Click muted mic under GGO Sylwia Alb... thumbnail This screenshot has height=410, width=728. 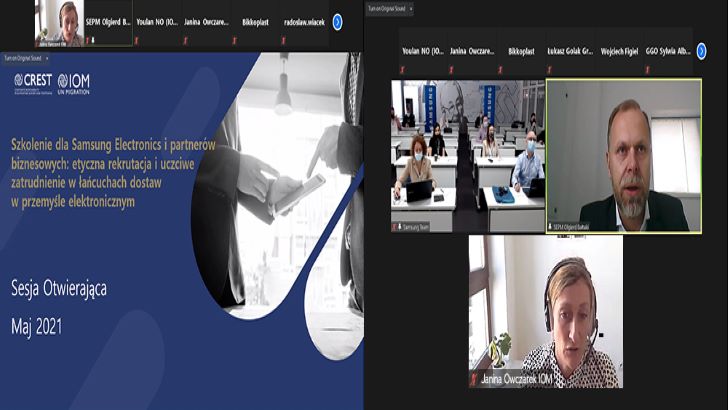coord(647,70)
